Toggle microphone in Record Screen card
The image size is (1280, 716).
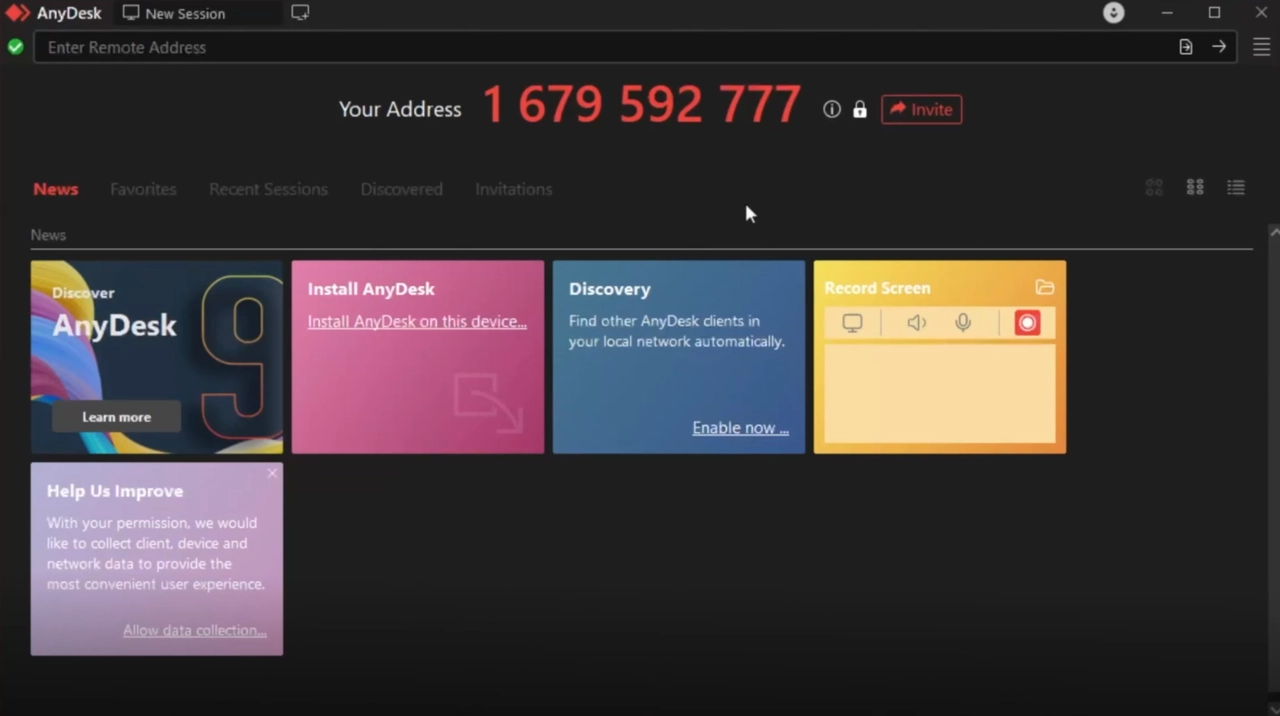pyautogui.click(x=963, y=323)
